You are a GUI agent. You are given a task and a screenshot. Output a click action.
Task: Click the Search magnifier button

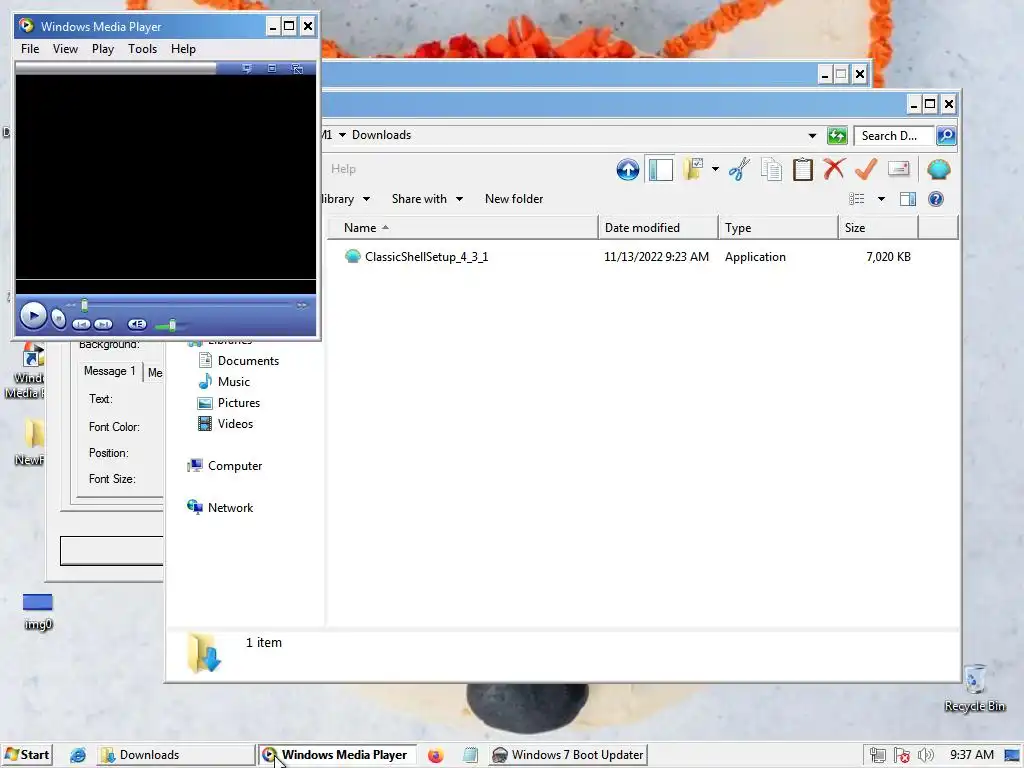(946, 136)
